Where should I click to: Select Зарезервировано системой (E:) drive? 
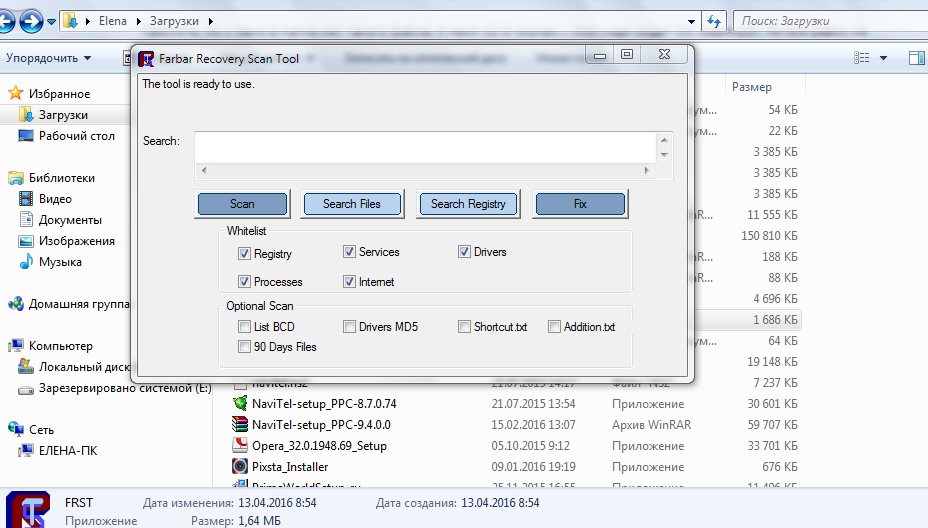[x=125, y=388]
